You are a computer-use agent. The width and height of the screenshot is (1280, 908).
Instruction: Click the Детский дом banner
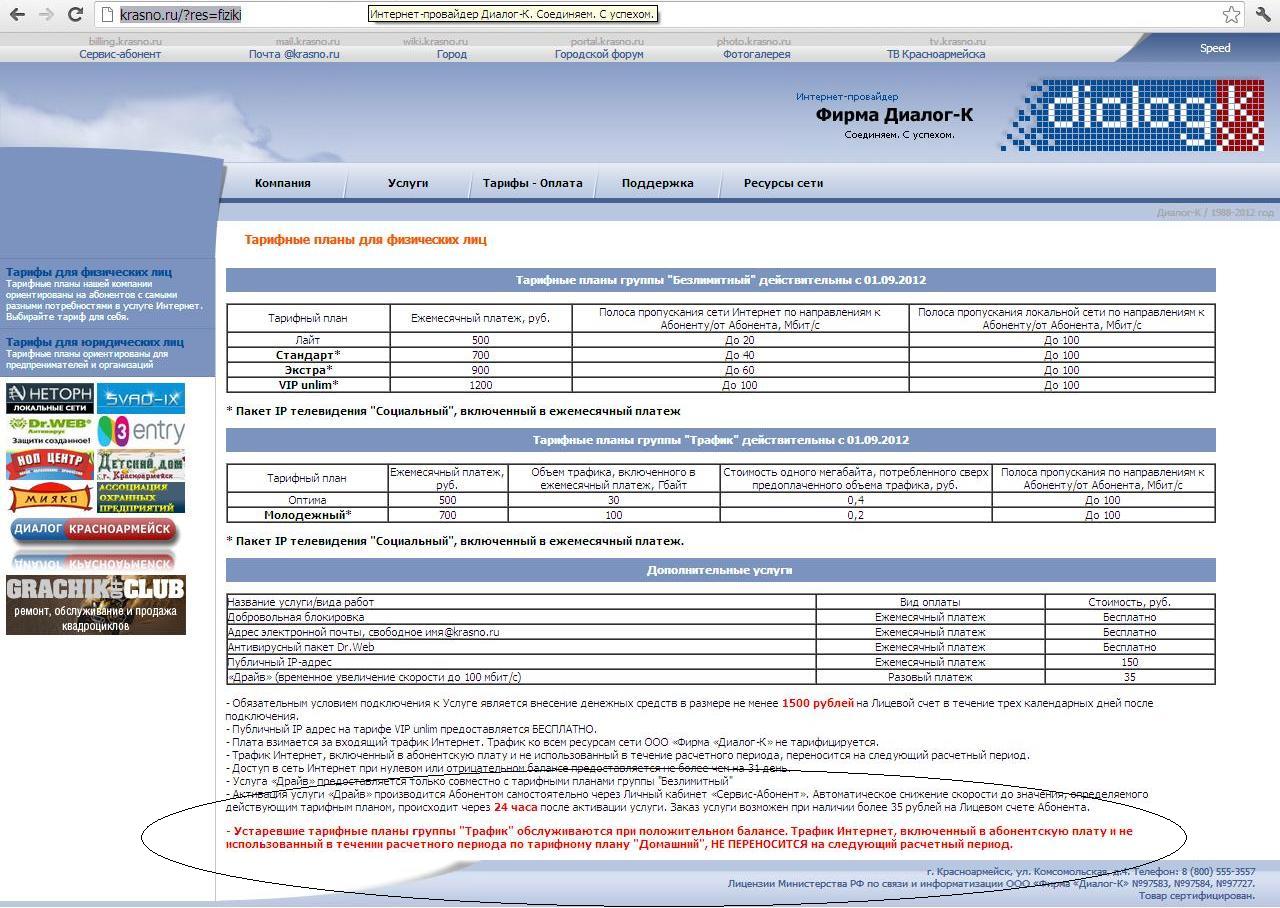pos(141,465)
